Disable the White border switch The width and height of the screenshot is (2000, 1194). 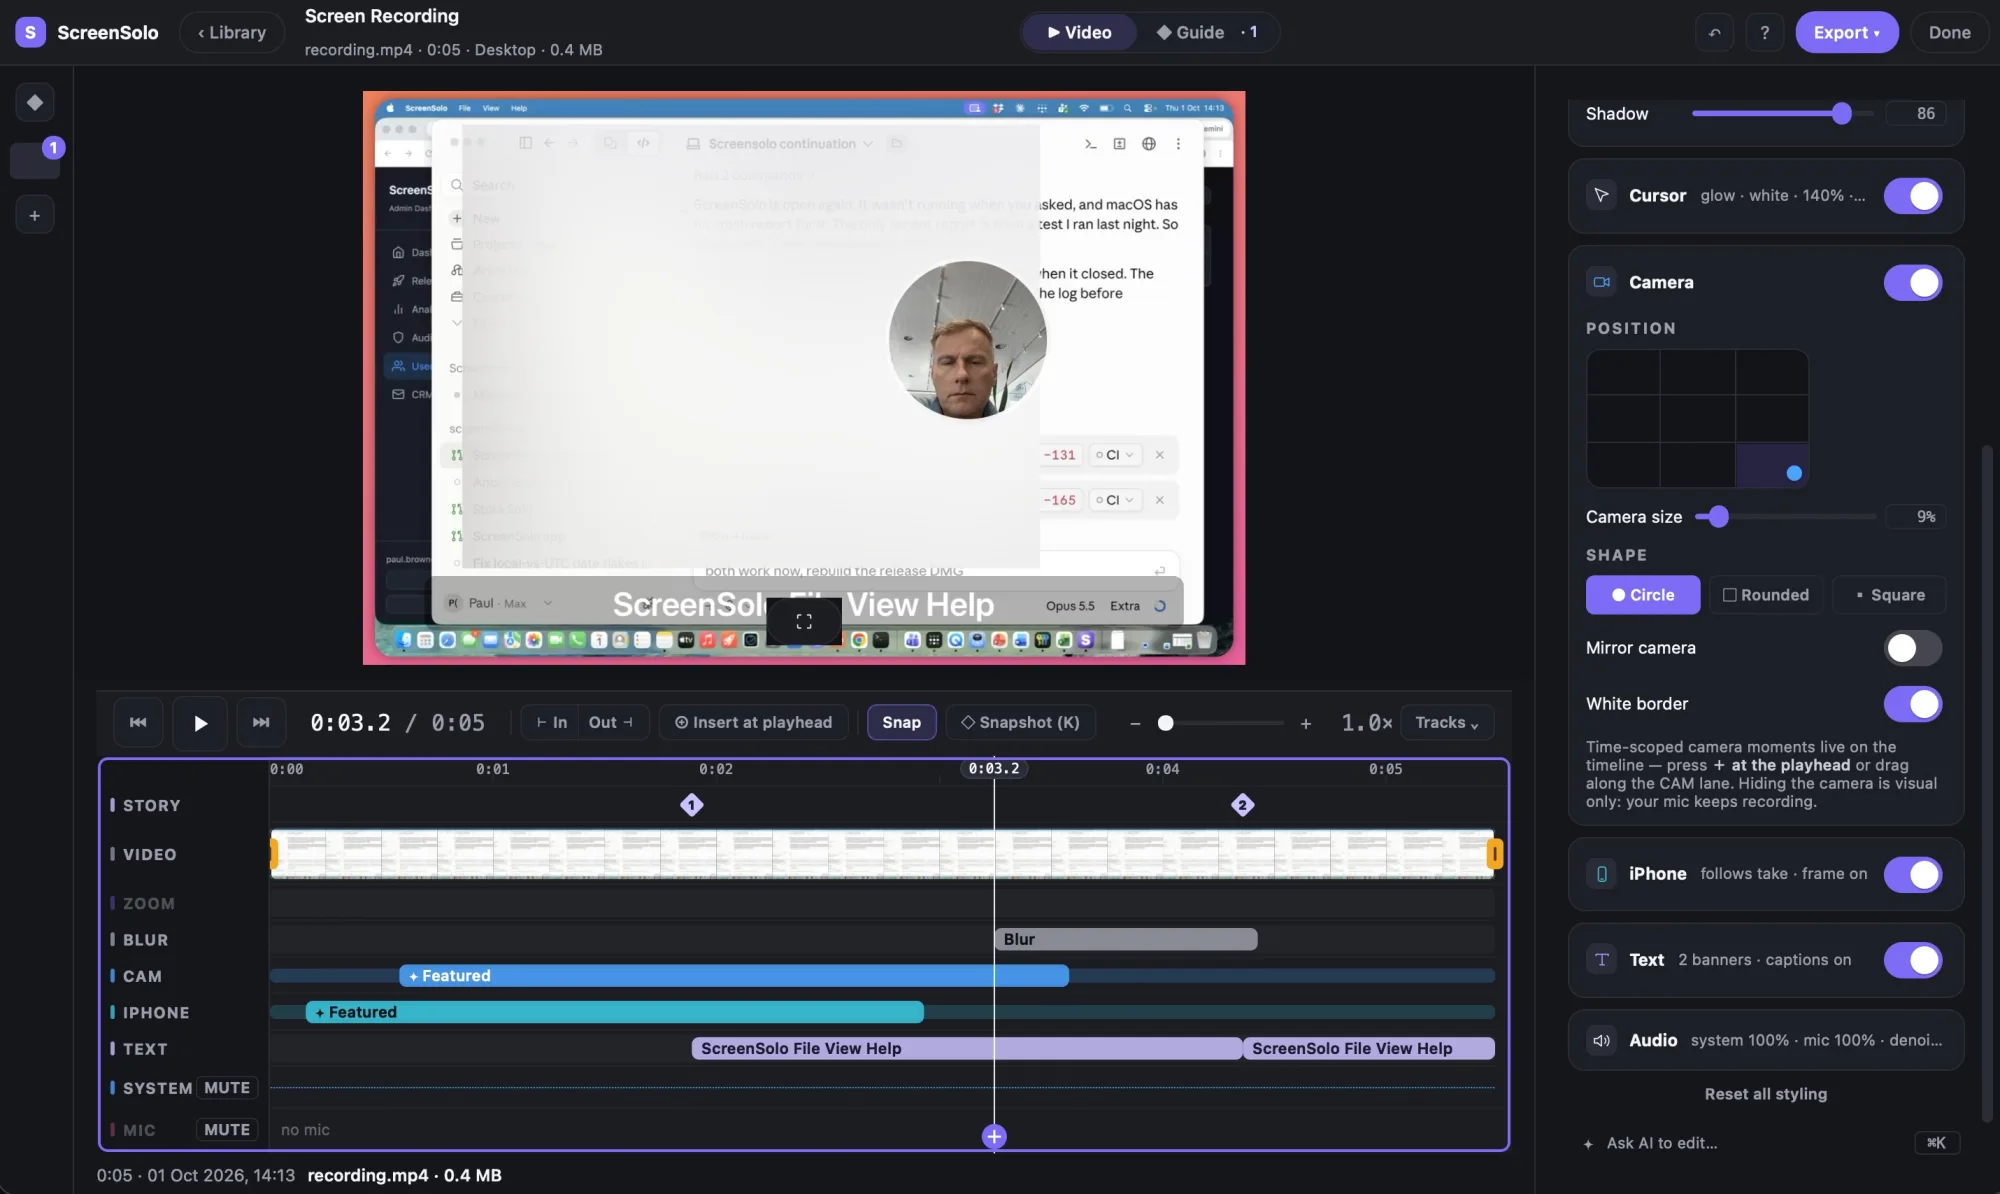tap(1912, 704)
